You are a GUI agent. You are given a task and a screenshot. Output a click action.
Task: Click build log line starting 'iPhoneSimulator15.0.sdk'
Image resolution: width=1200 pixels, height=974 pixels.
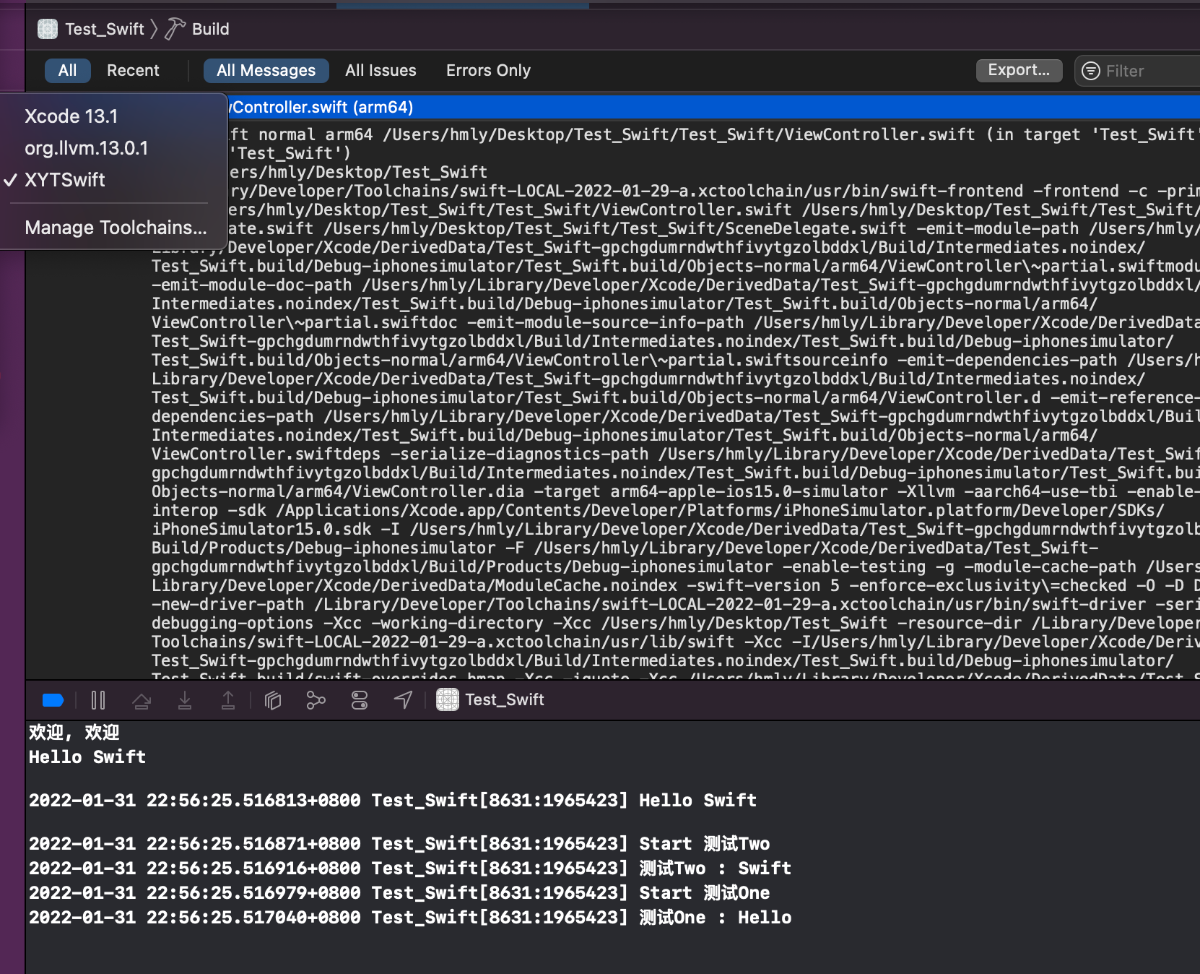tap(676, 529)
